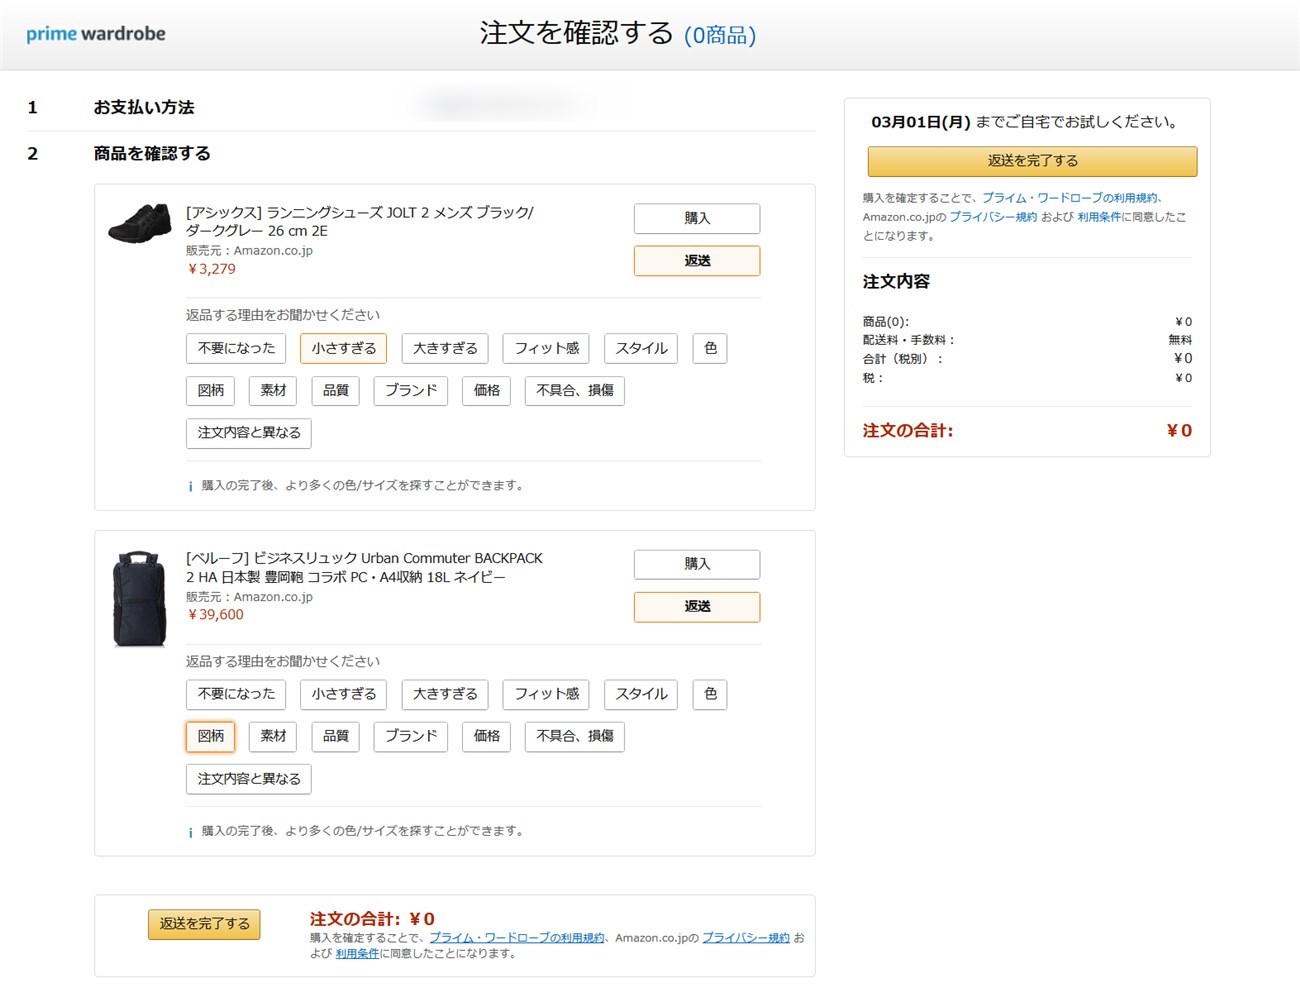This screenshot has height=987, width=1300.
Task: Select 不要になった reason for the backpack
Action: coord(236,694)
